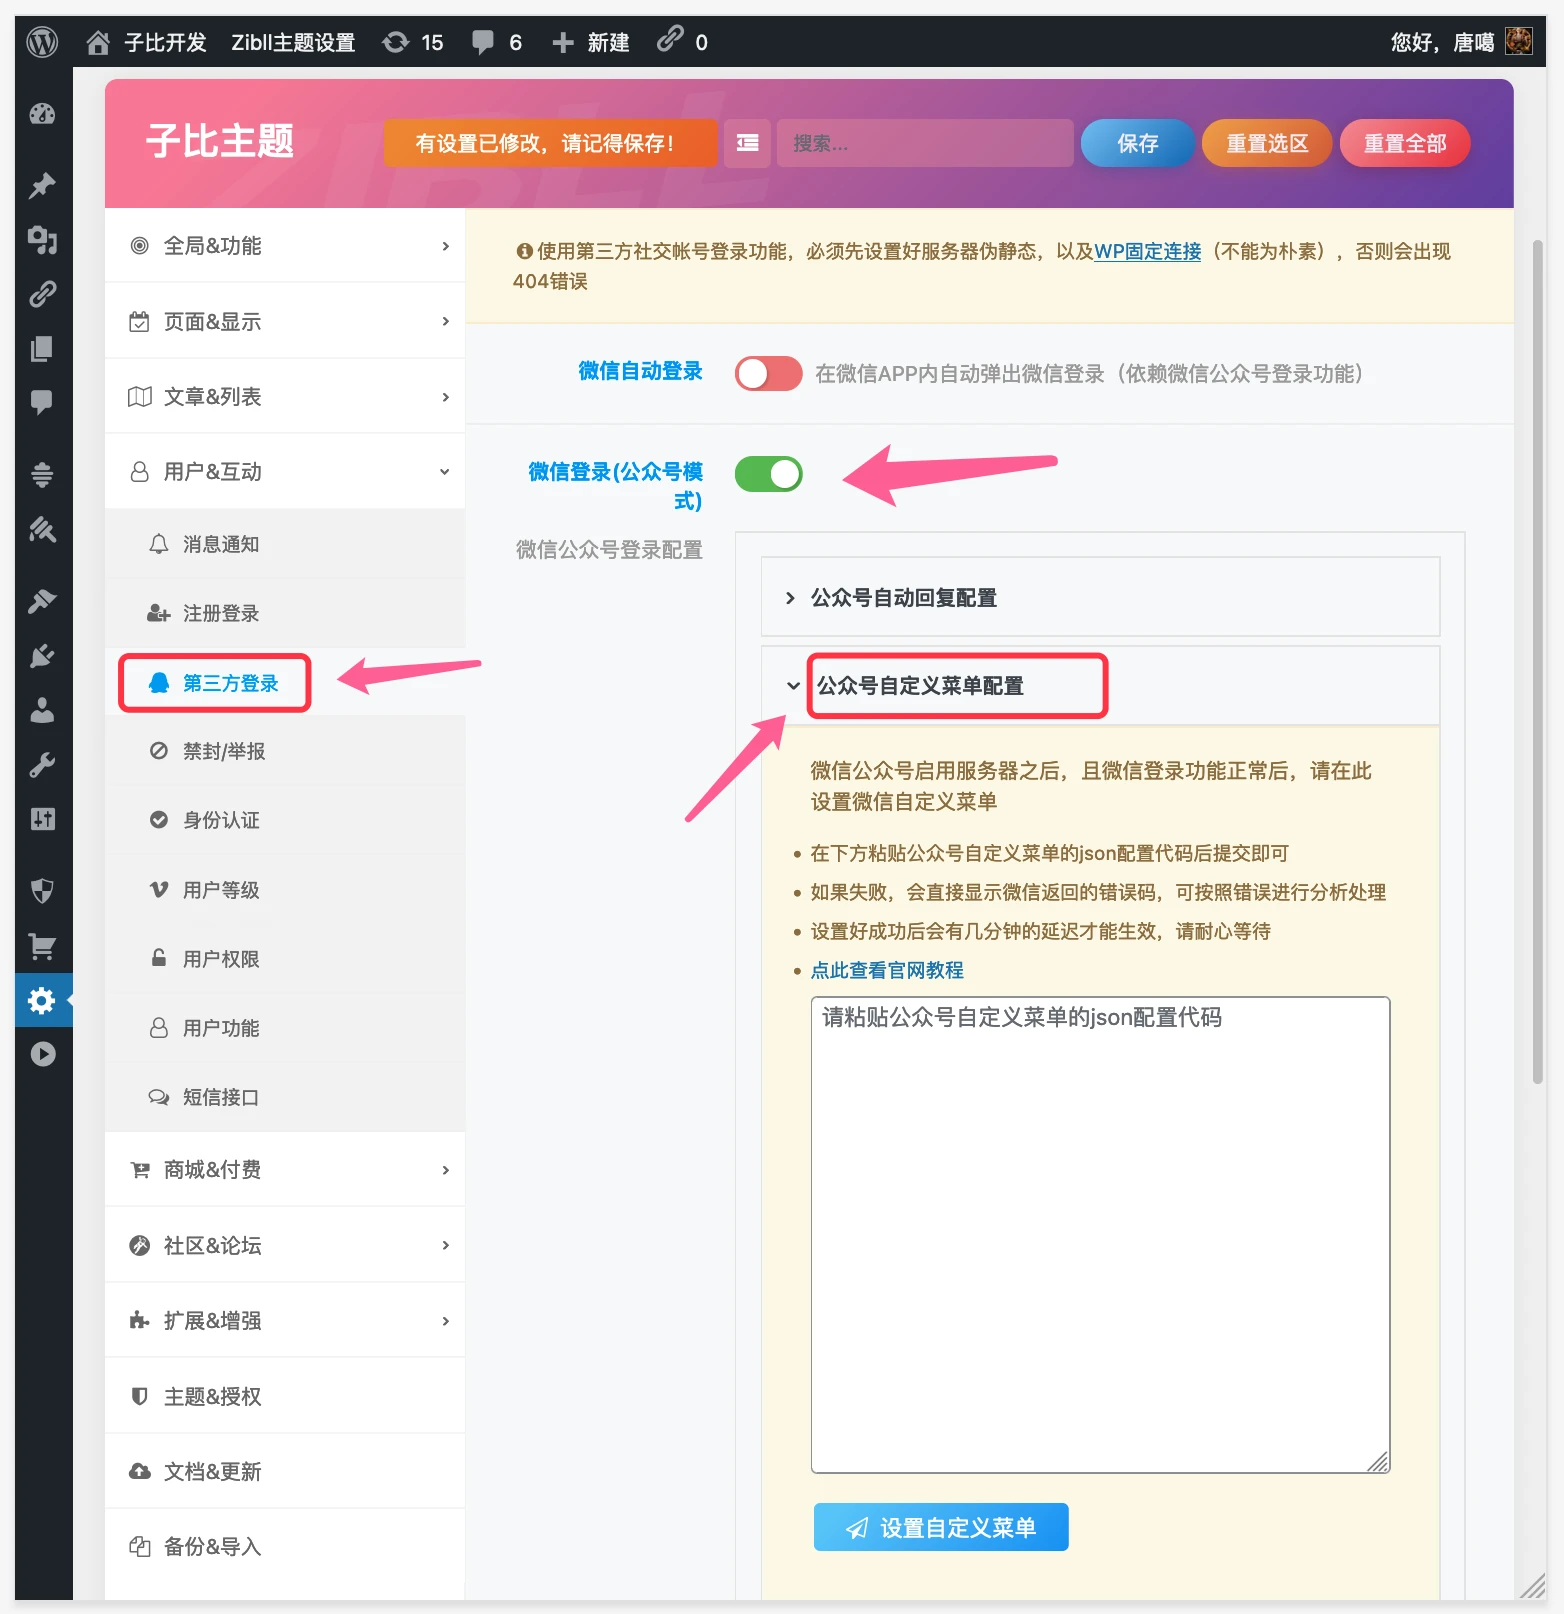Open 主题&授权 menu item

tap(285, 1396)
